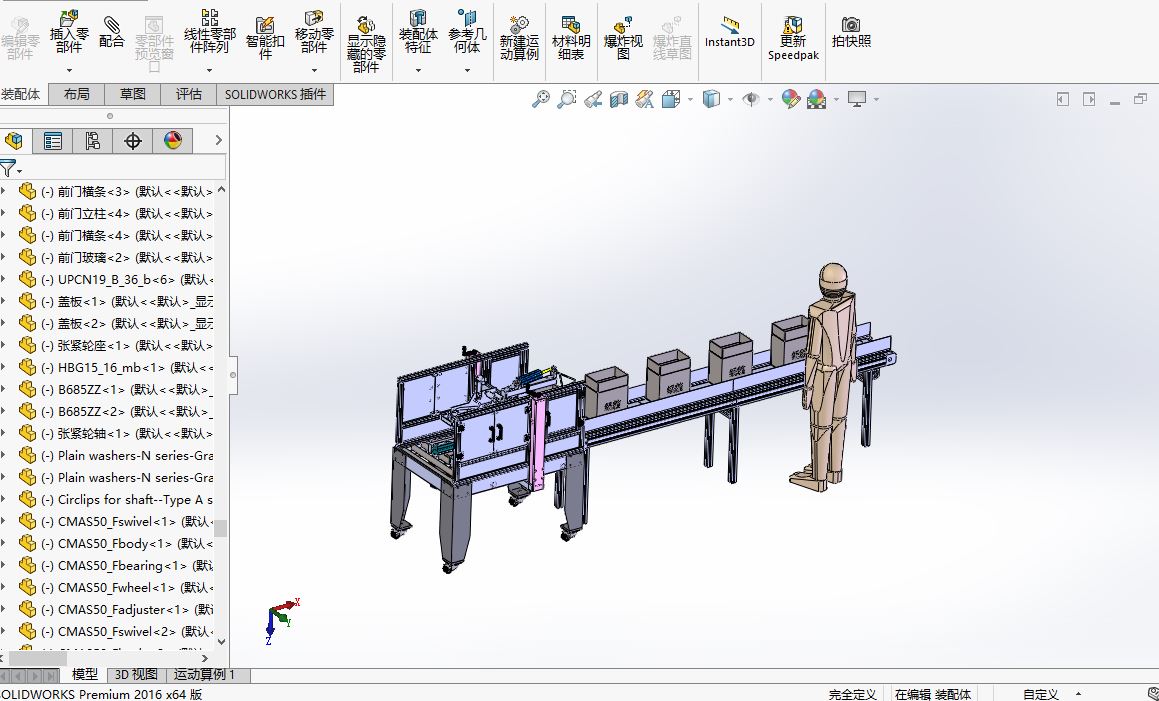This screenshot has height=701, width=1159.
Task: Open the DisplayManager color-ball tab icon
Action: tap(173, 140)
